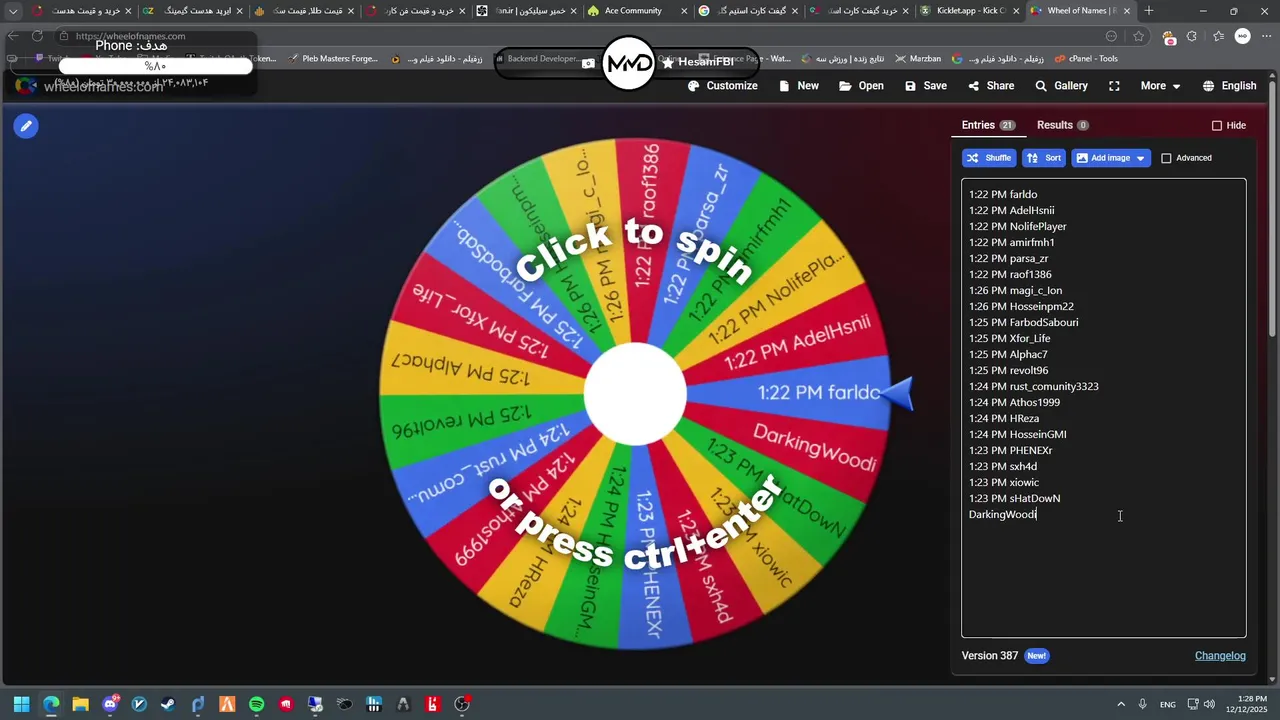Screen dimensions: 1280x720
Task: Enable the Advanced checkbox
Action: [x=1166, y=158]
